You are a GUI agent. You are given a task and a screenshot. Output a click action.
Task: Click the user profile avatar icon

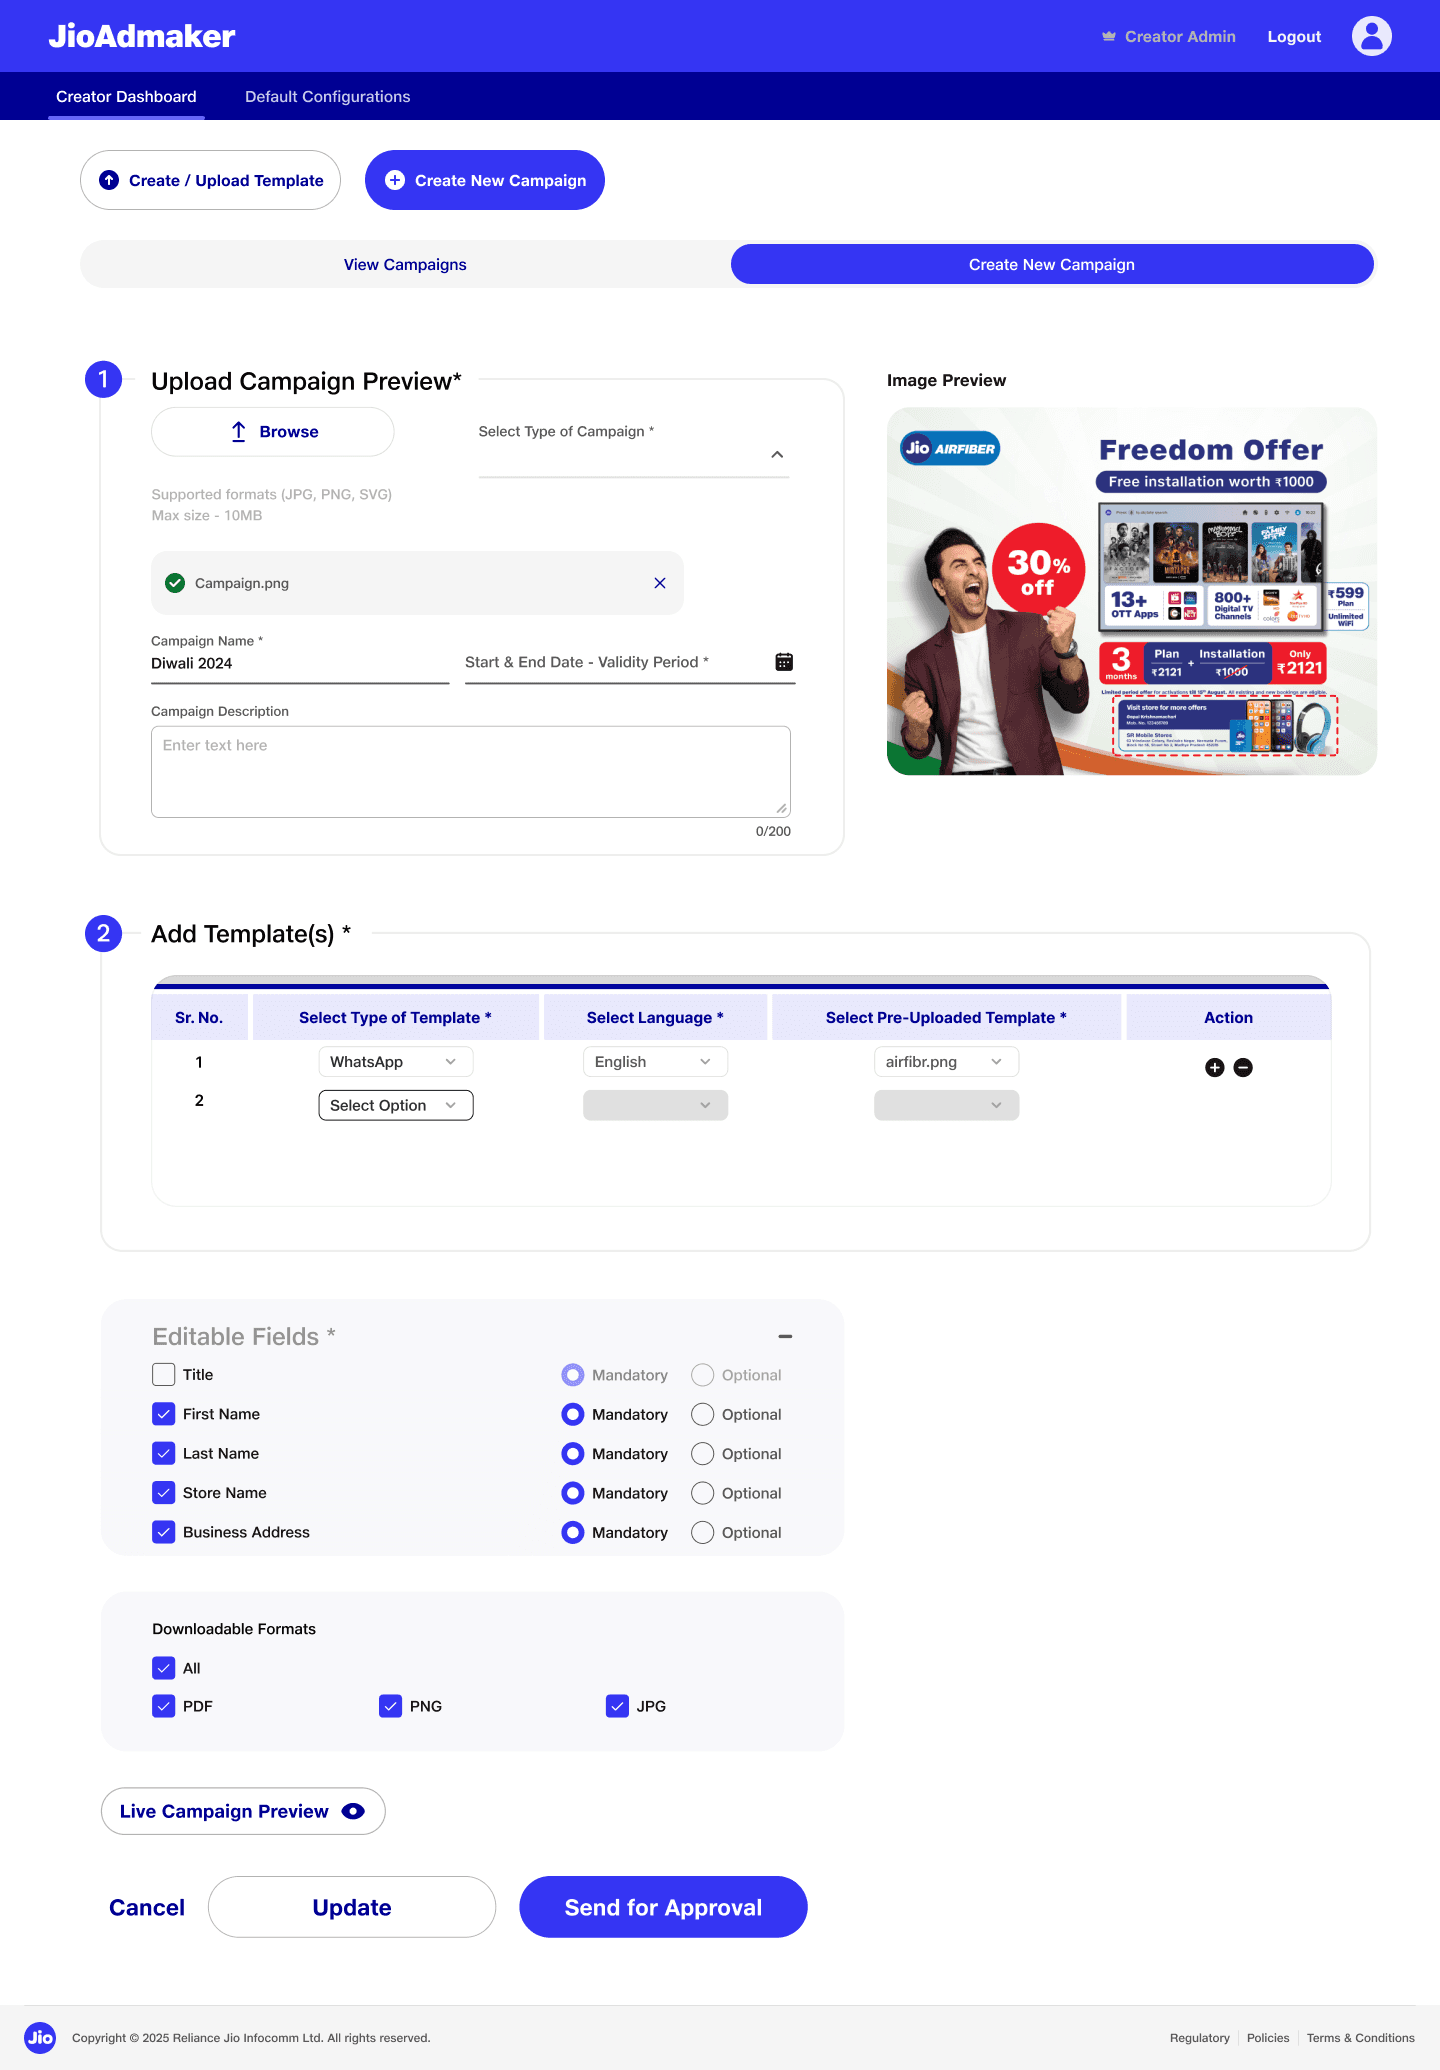pyautogui.click(x=1371, y=36)
